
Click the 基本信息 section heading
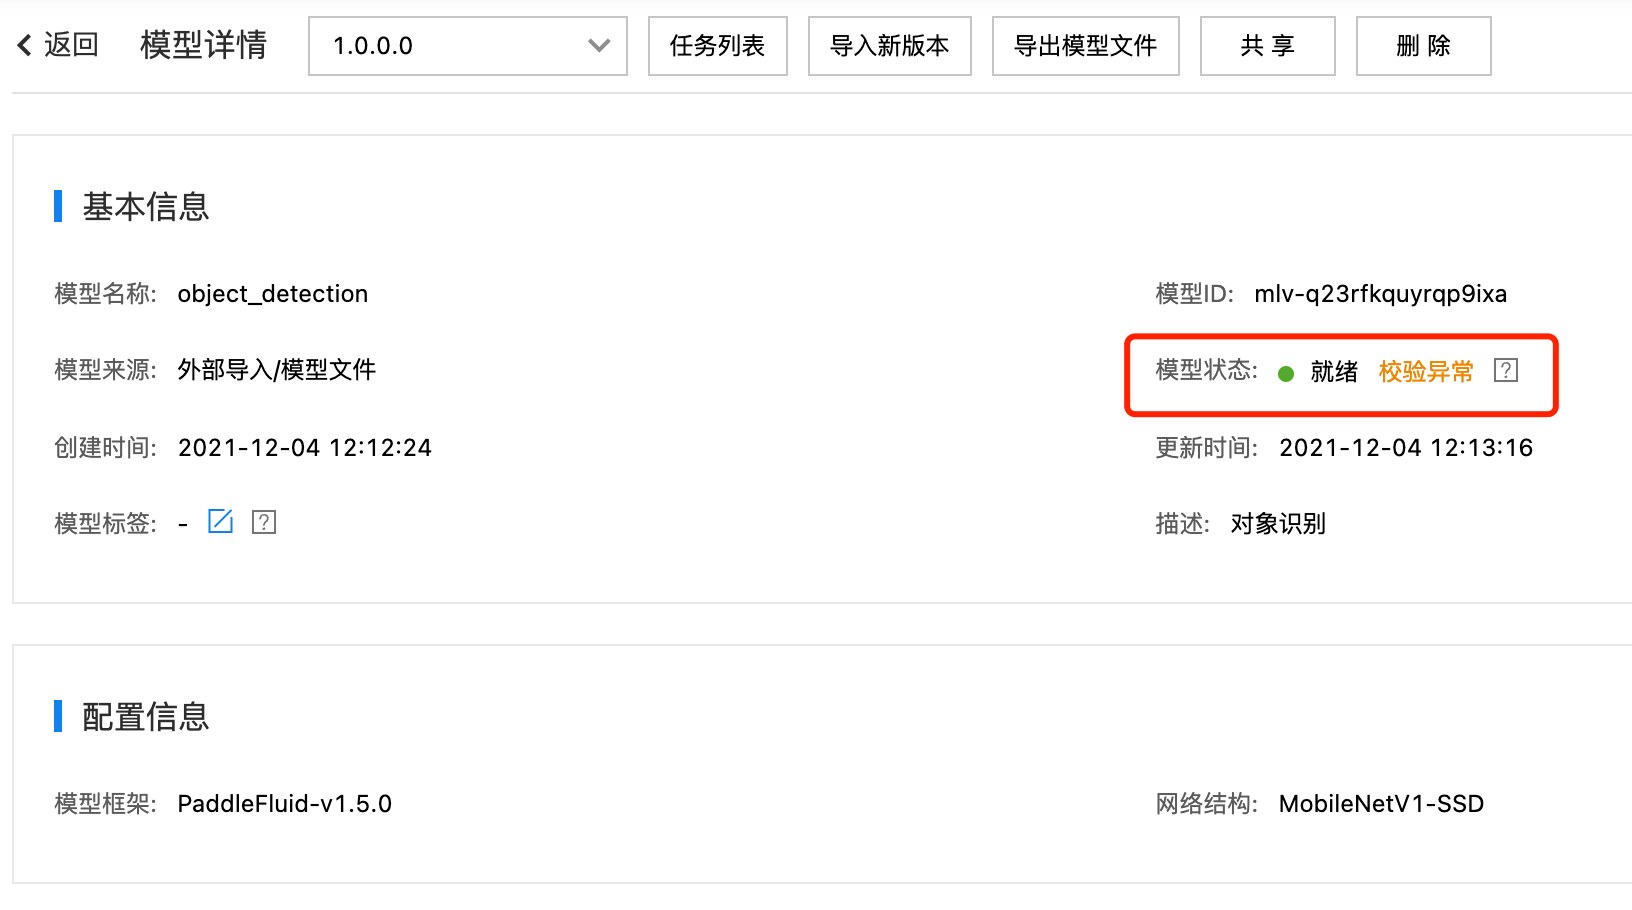click(146, 207)
